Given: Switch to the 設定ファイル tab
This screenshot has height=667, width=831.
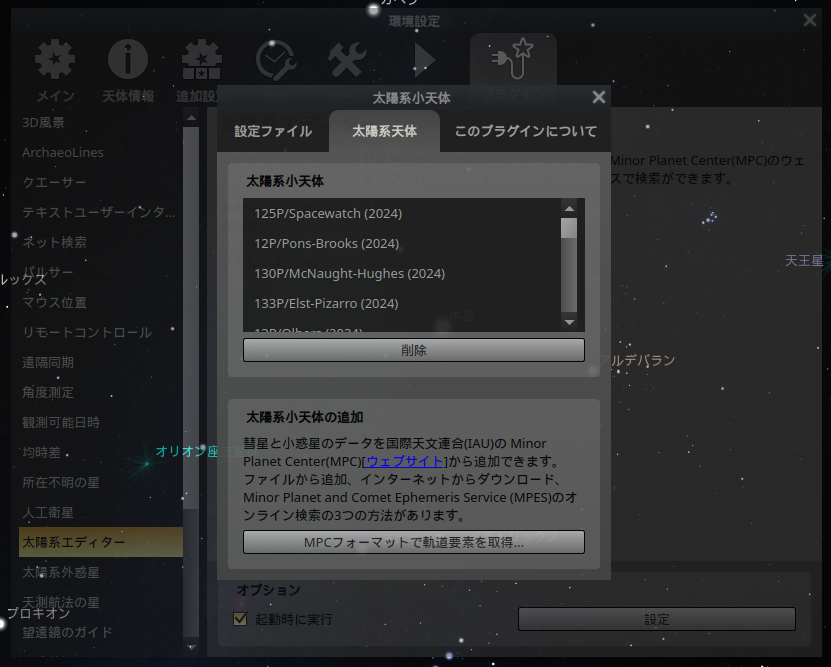Looking at the screenshot, I should tap(273, 131).
